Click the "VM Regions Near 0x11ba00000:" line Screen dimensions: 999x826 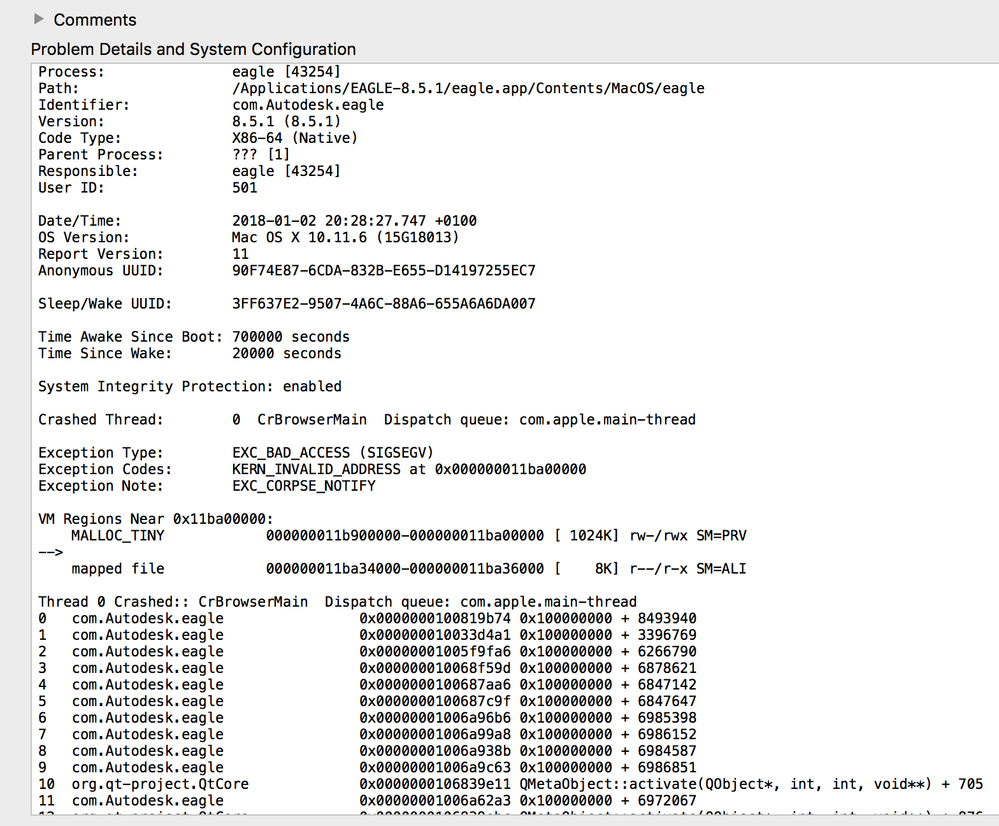(x=155, y=519)
